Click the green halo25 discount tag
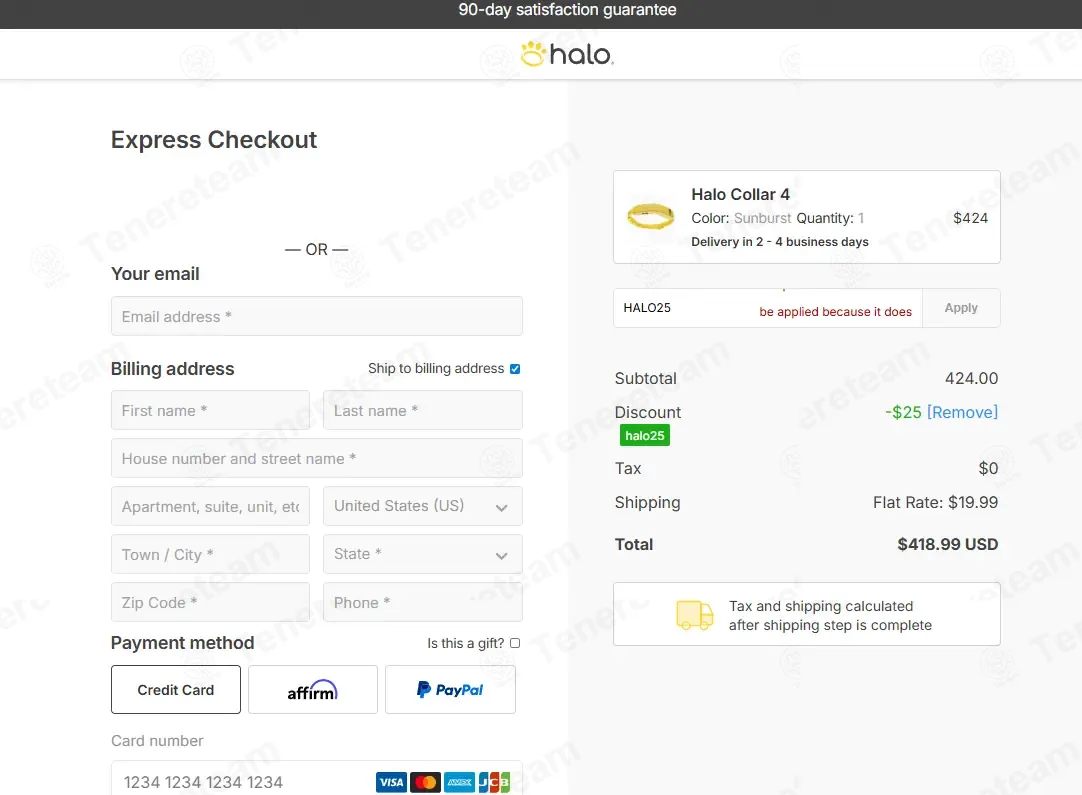The height and width of the screenshot is (795, 1082). coord(645,435)
